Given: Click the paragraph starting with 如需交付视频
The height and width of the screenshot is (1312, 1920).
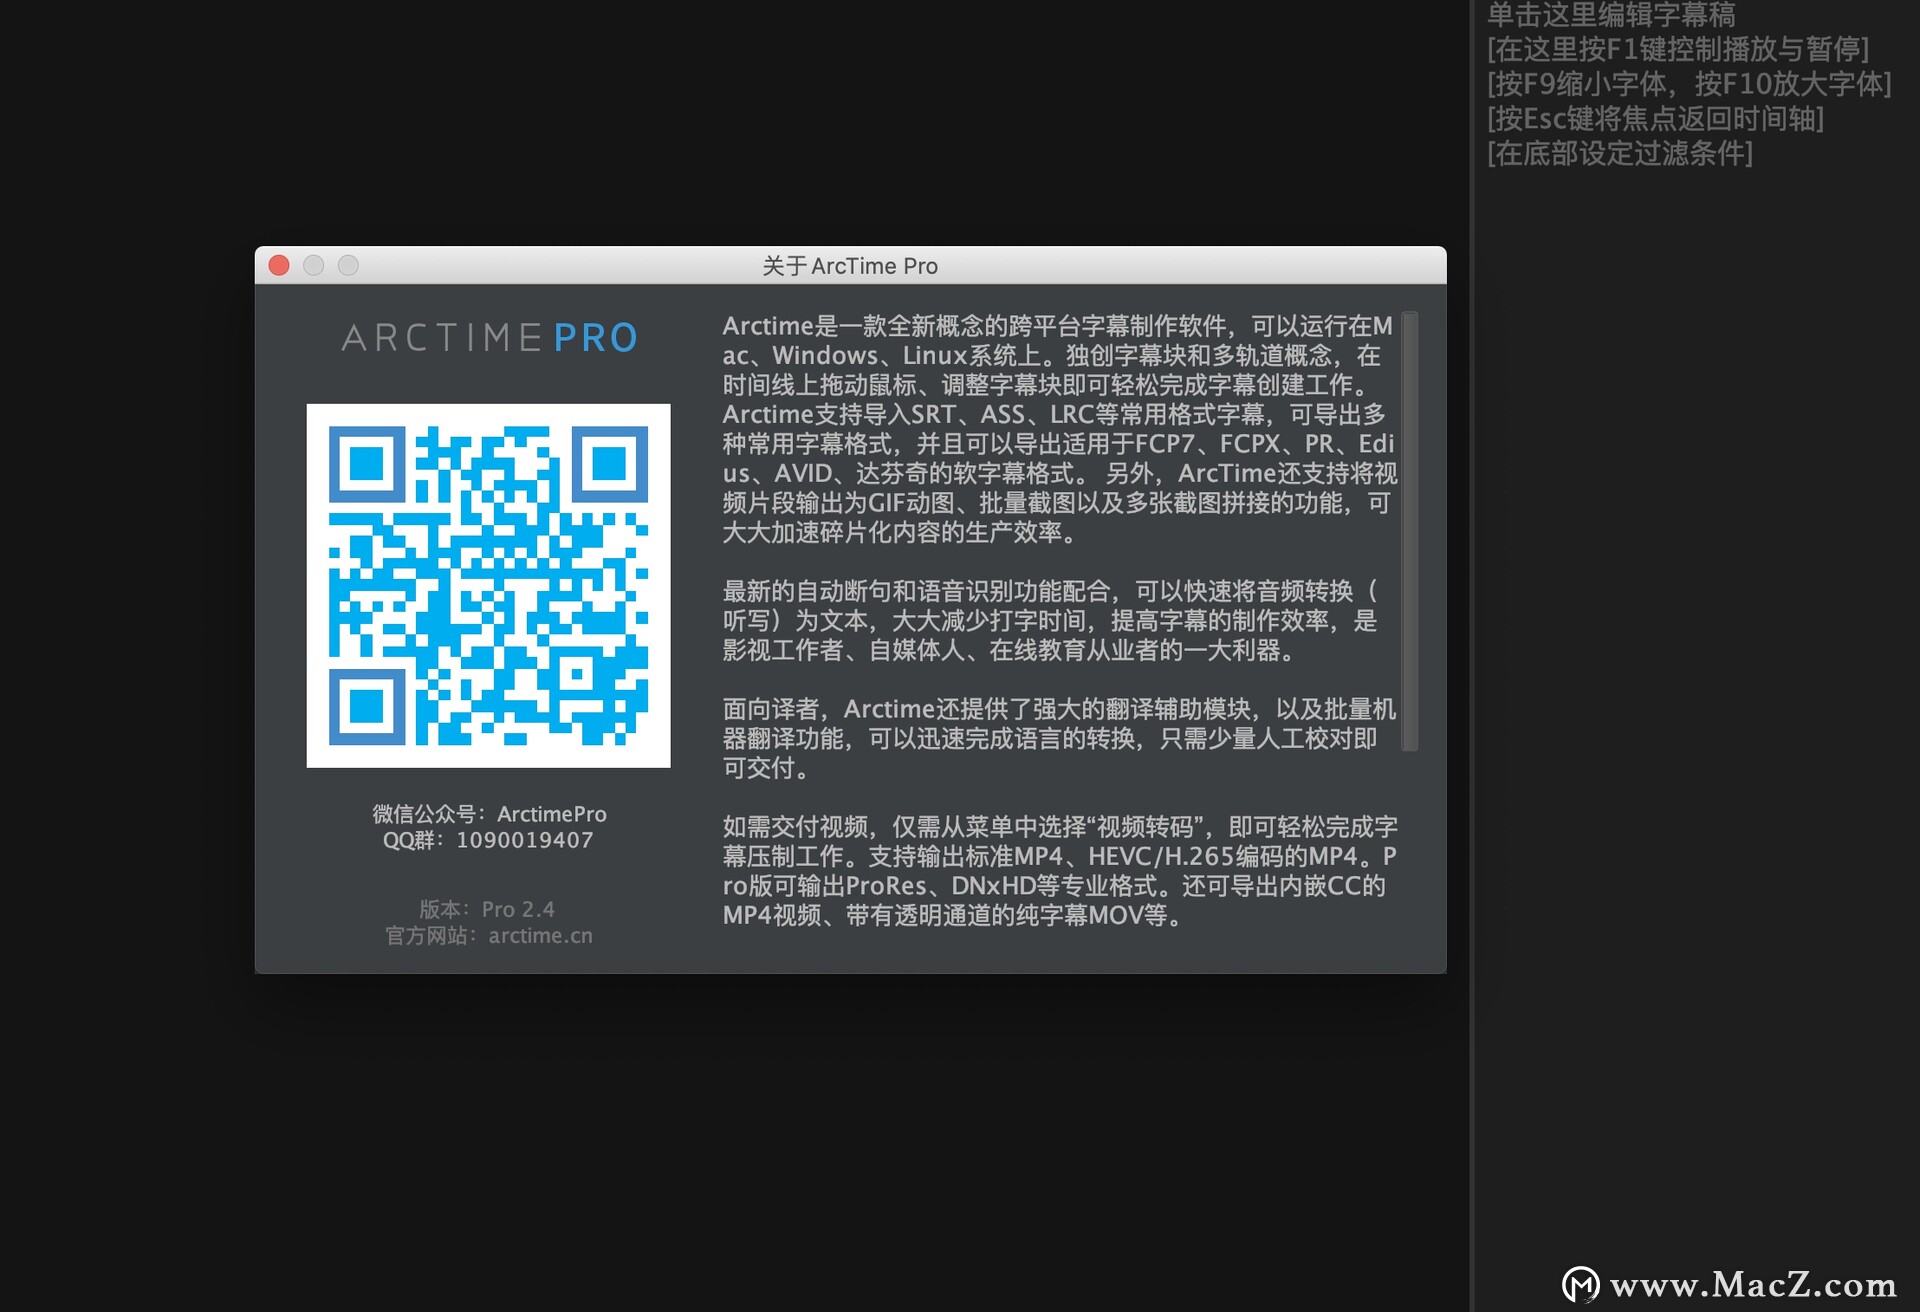Looking at the screenshot, I should tap(1060, 870).
